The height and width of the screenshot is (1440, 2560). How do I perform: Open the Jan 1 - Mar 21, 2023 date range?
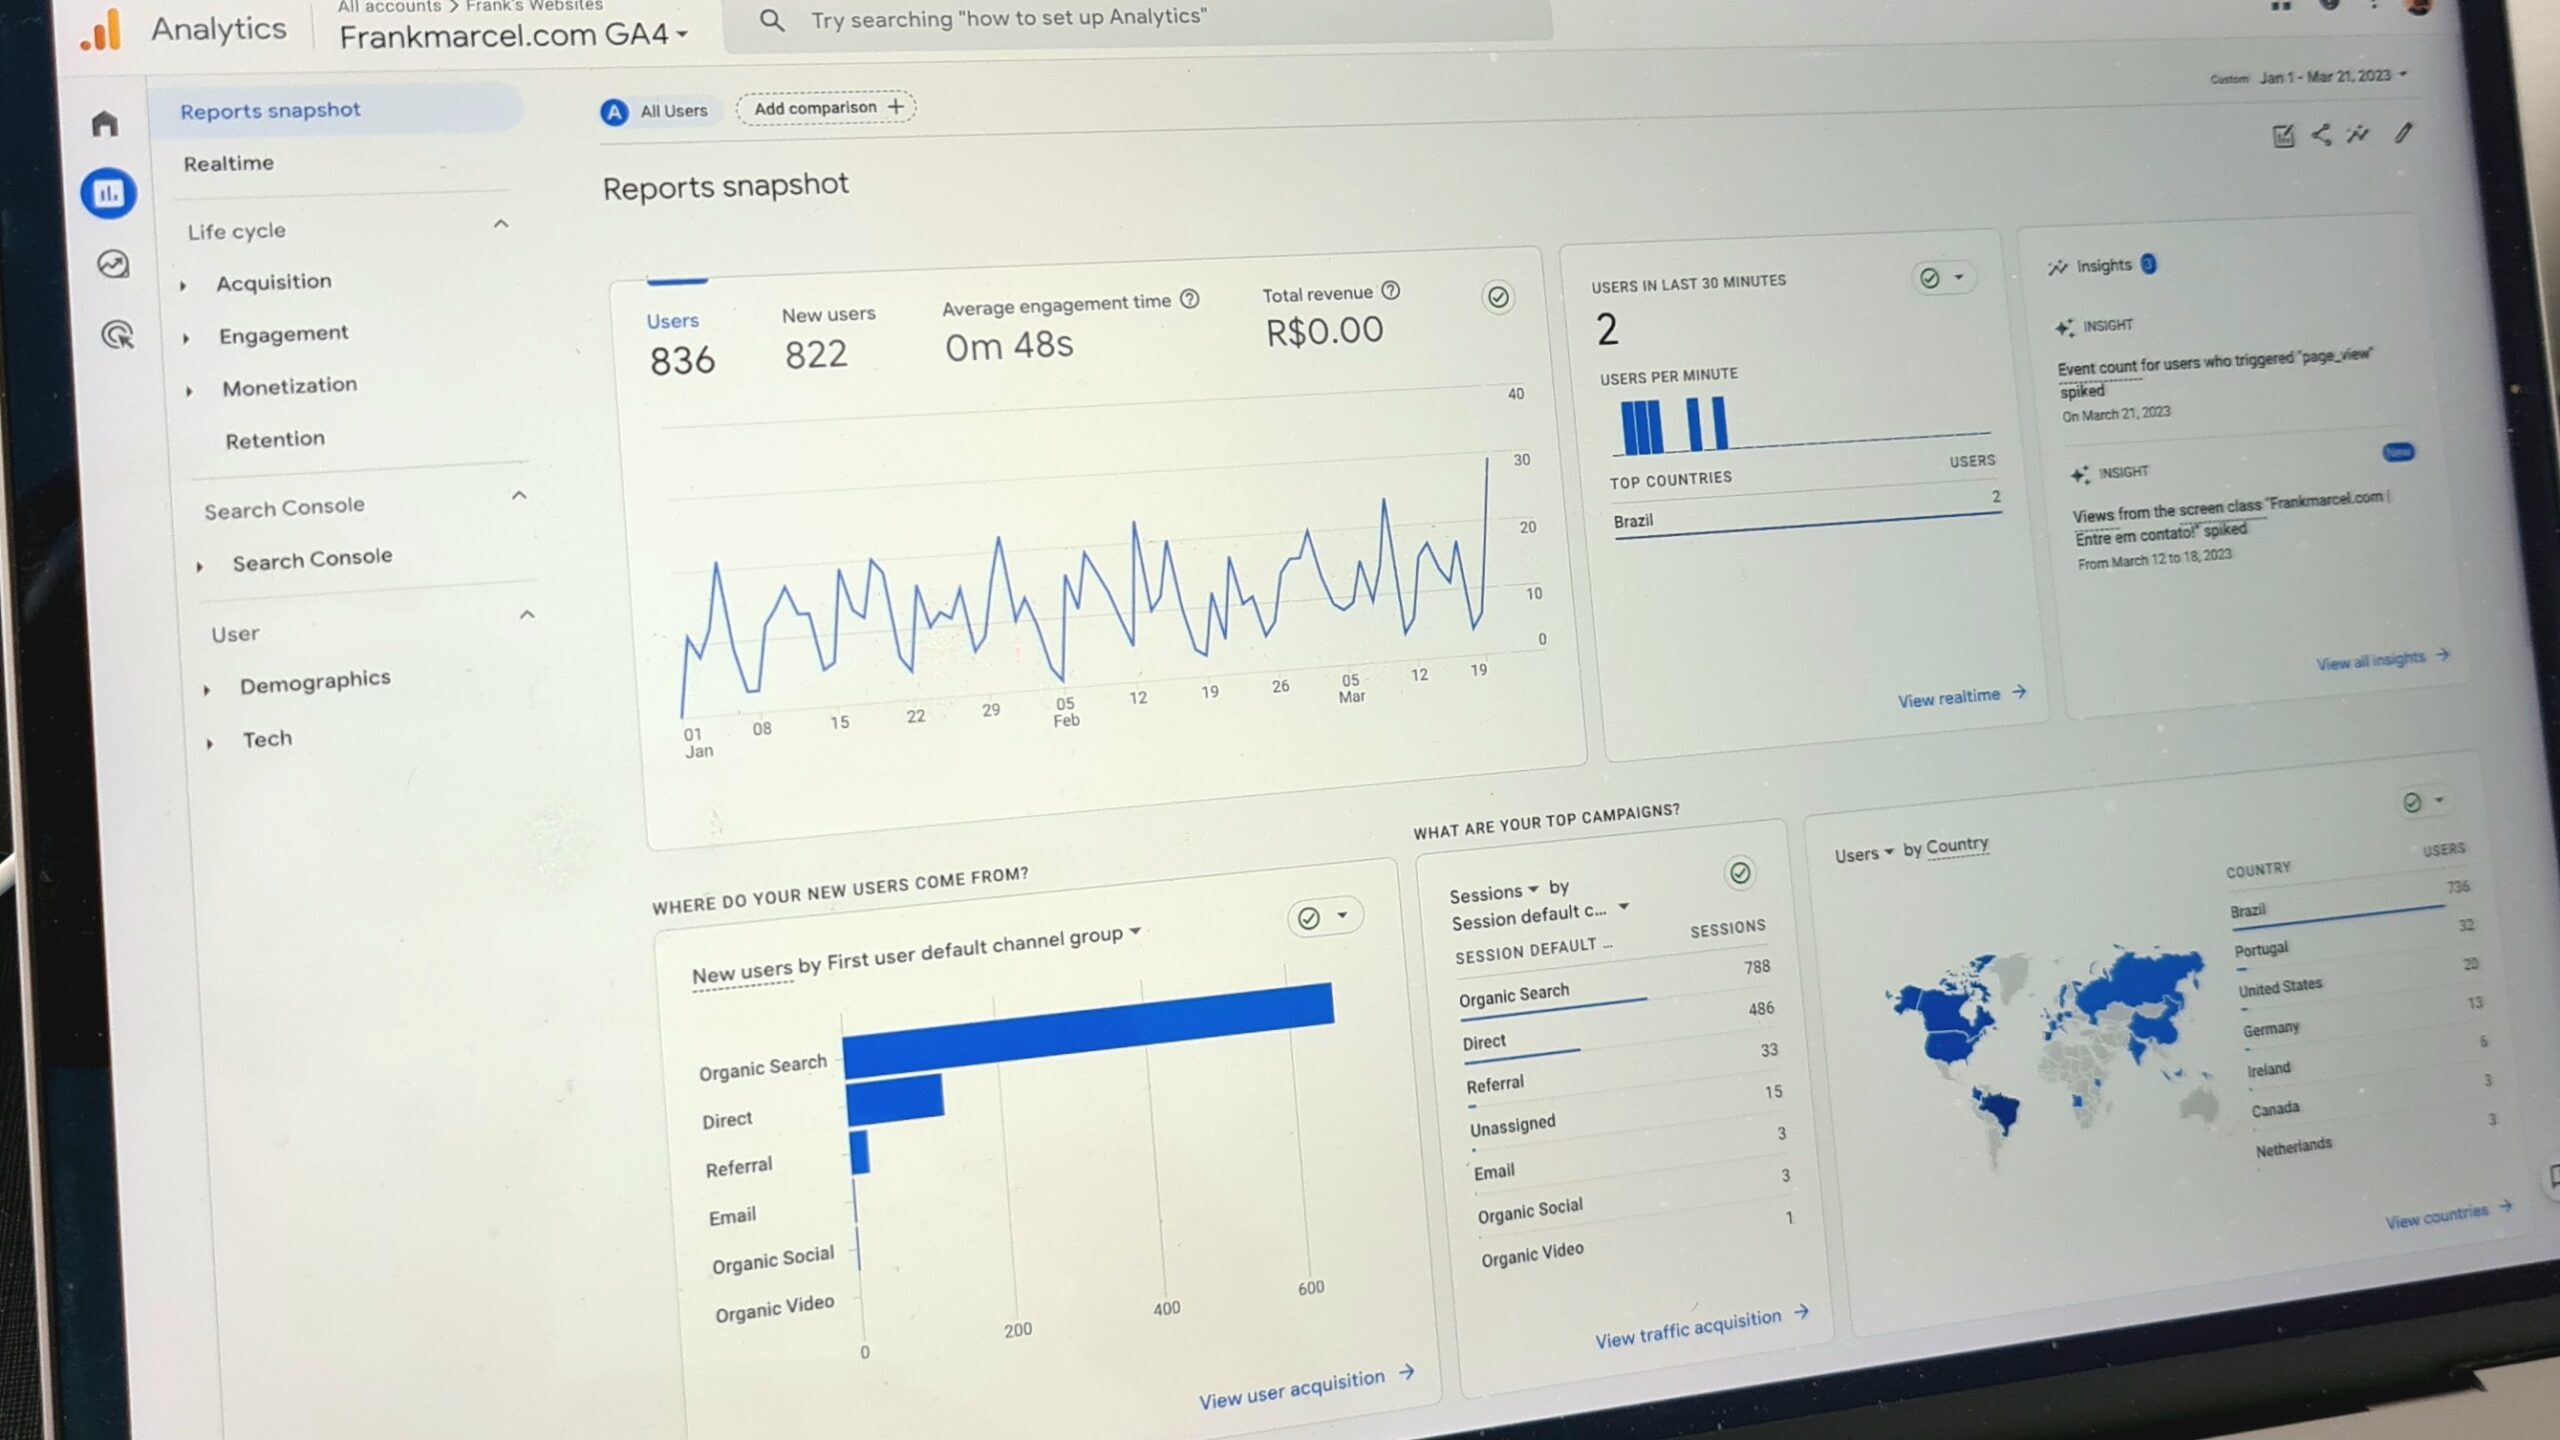click(2331, 76)
